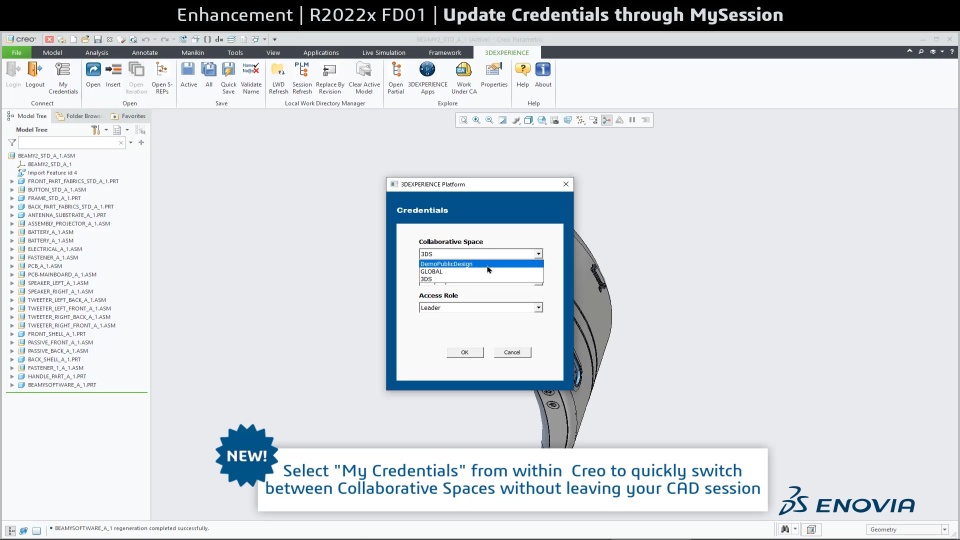Open quick access toolbar customize arrow
Image resolution: width=960 pixels, height=540 pixels.
pos(274,39)
